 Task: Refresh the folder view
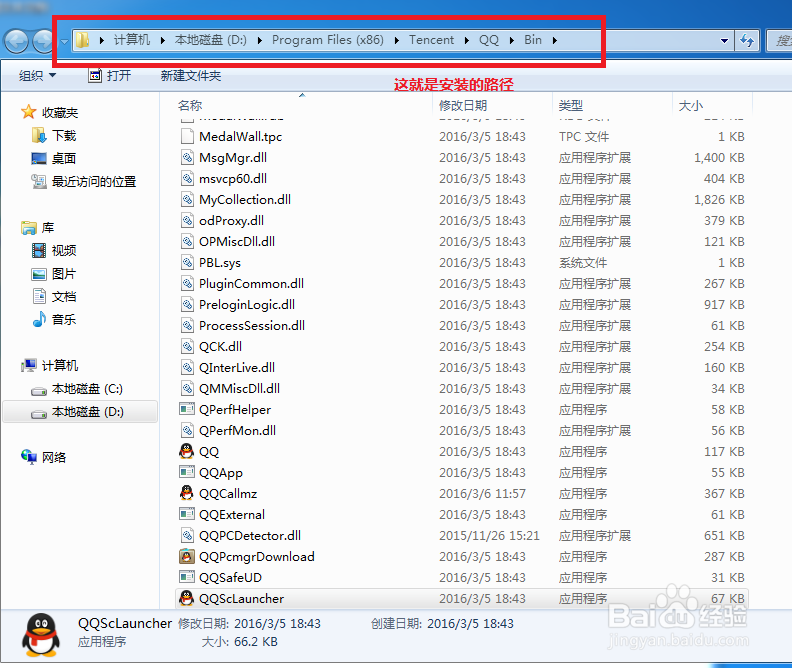[x=747, y=40]
